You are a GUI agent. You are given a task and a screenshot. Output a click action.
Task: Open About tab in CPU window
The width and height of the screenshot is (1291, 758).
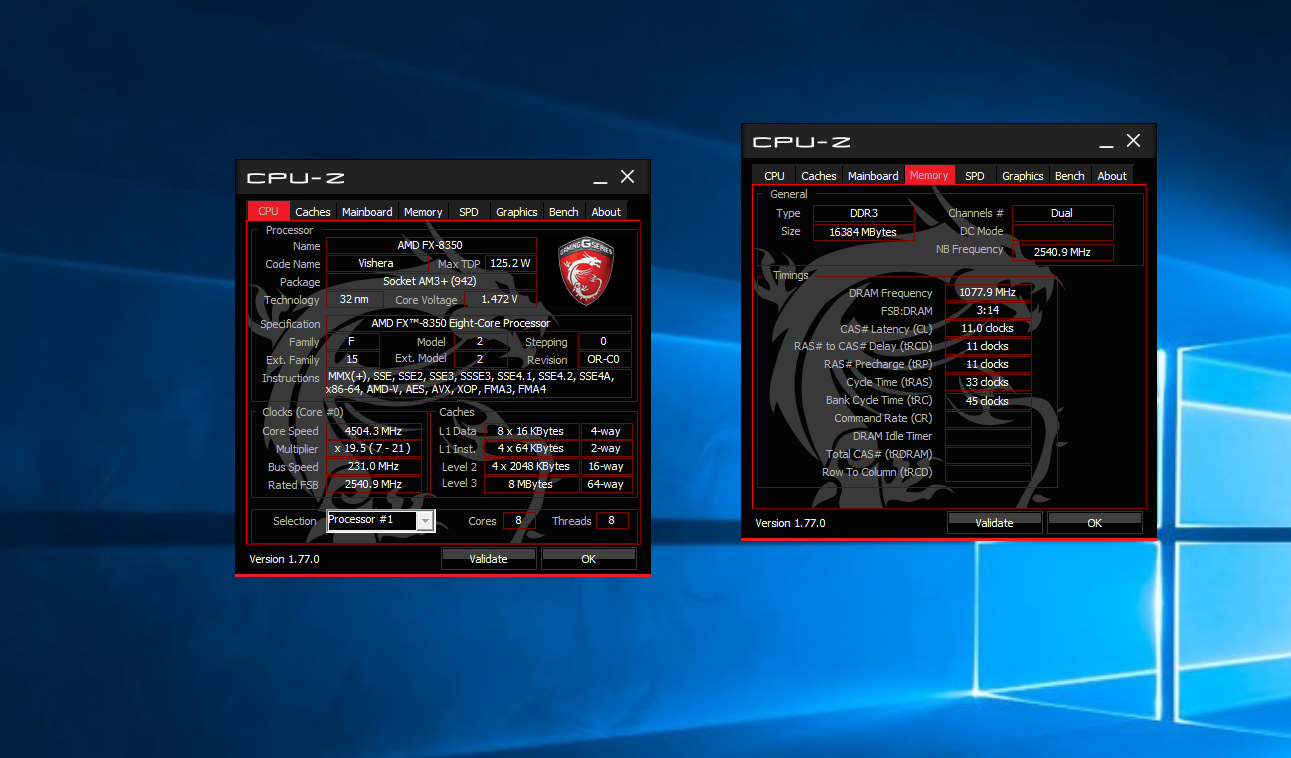[x=606, y=212]
